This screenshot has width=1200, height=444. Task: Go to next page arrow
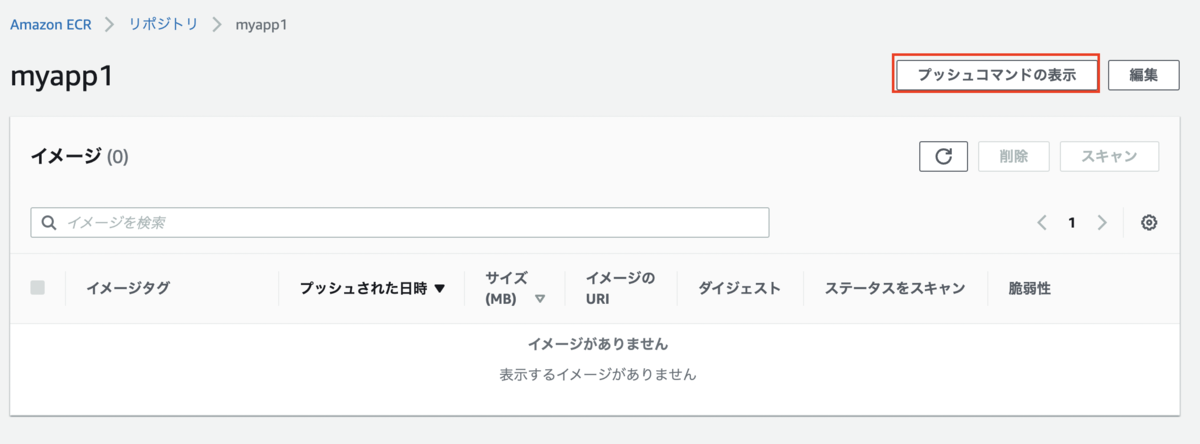[1102, 223]
